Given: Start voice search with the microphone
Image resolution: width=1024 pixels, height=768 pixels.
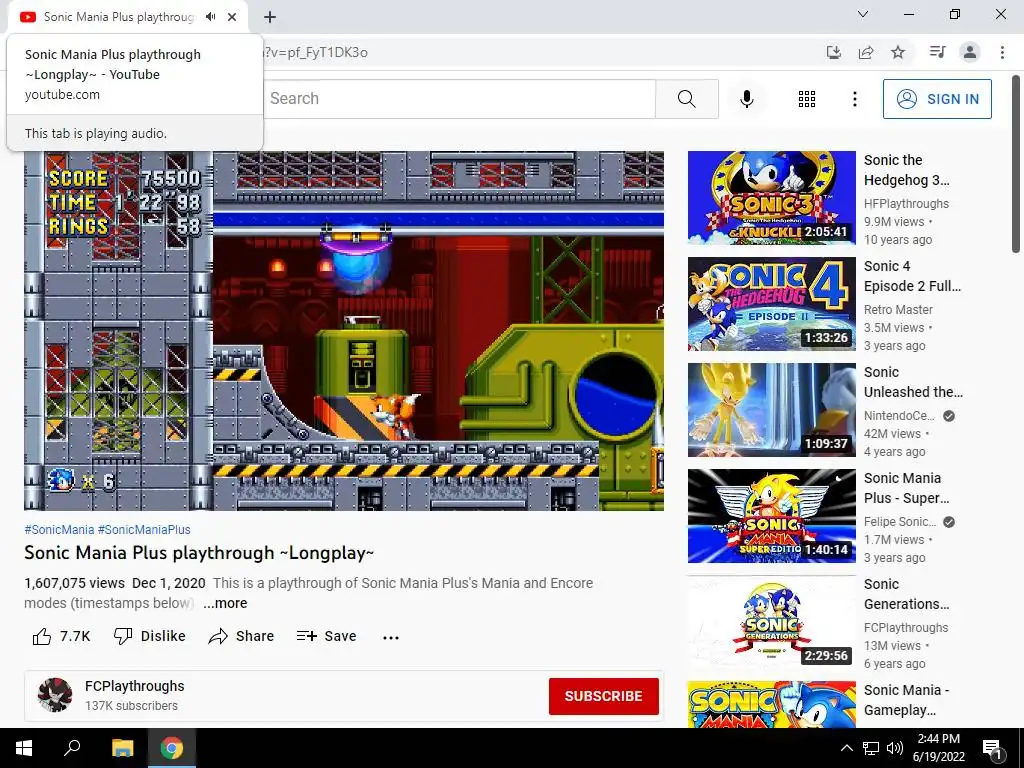Looking at the screenshot, I should 746,99.
